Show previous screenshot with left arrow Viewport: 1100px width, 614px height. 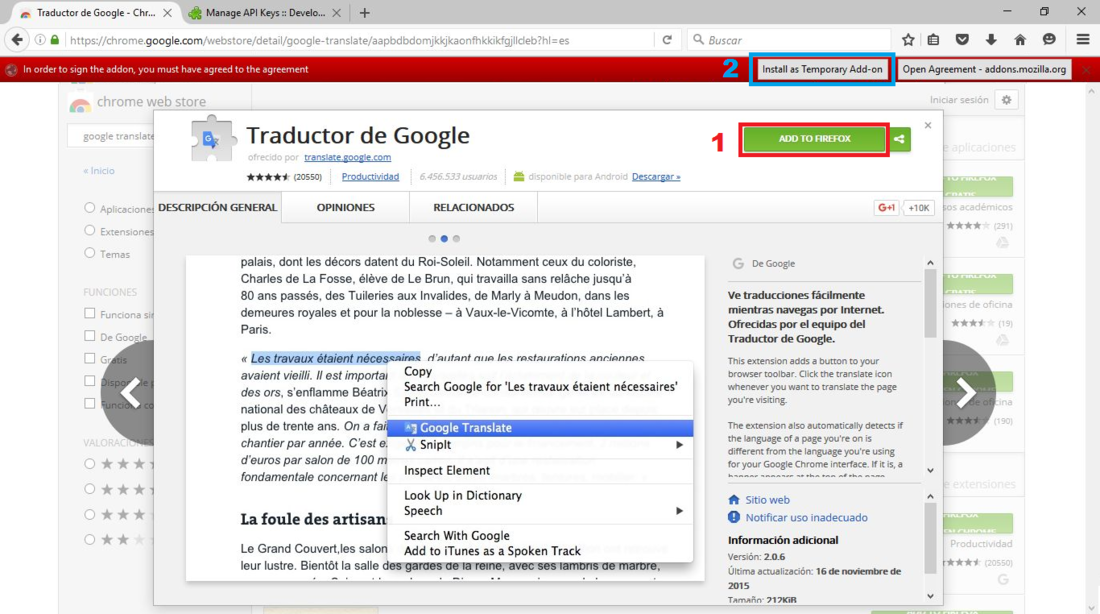[130, 392]
